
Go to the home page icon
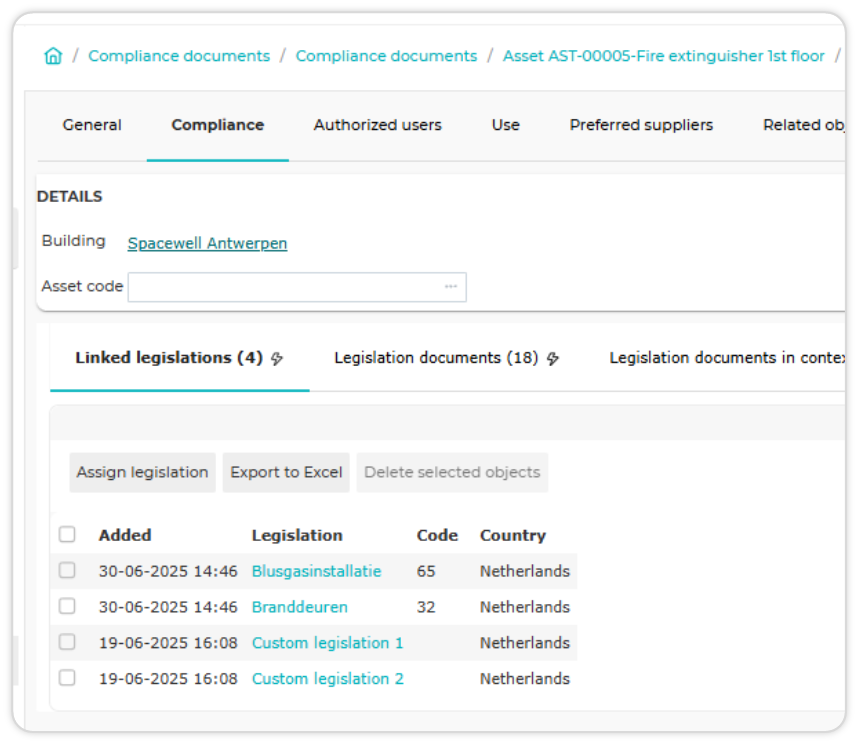click(53, 56)
